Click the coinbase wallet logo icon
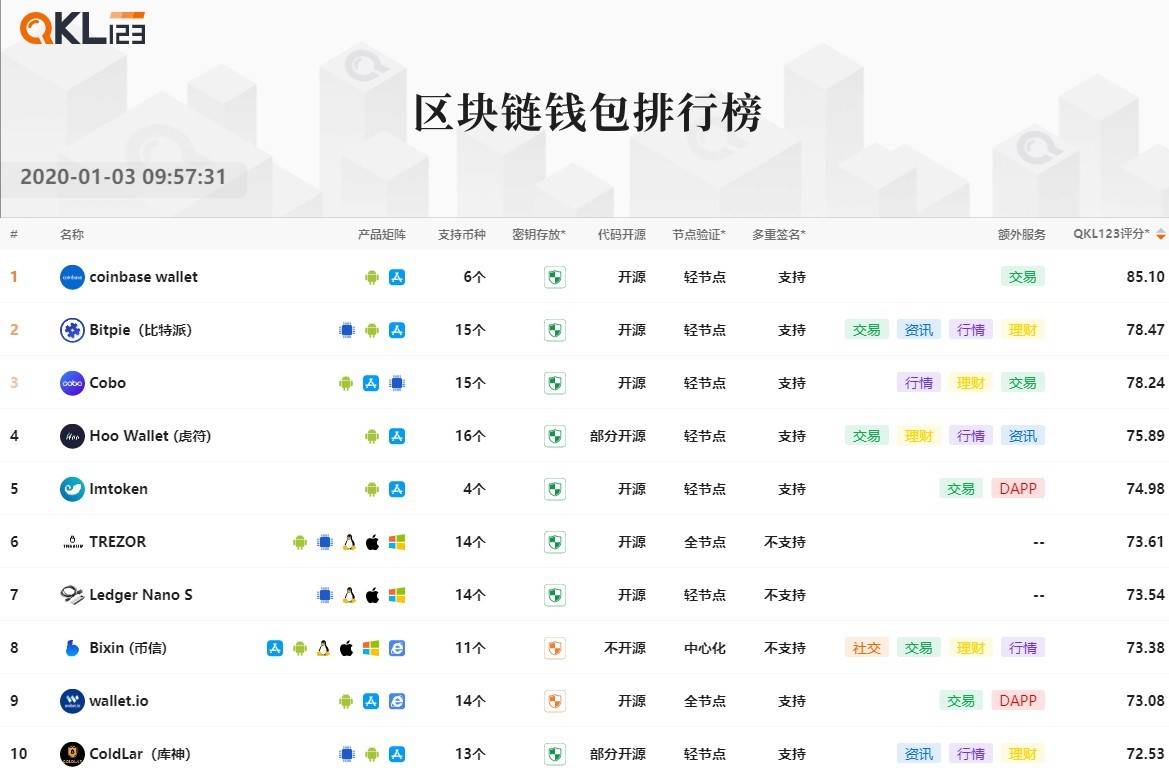The height and width of the screenshot is (778, 1169). pos(72,277)
